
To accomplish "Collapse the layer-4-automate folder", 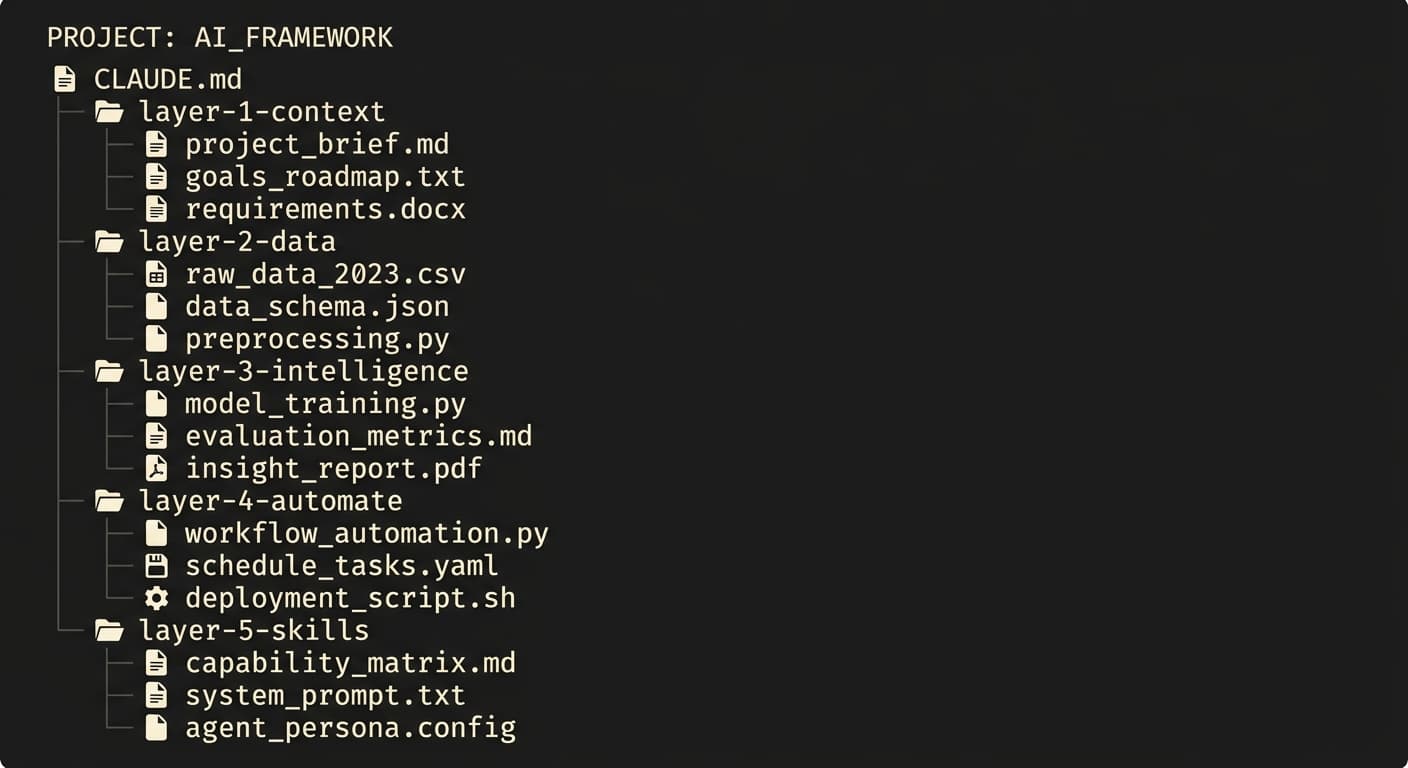I will pos(109,501).
